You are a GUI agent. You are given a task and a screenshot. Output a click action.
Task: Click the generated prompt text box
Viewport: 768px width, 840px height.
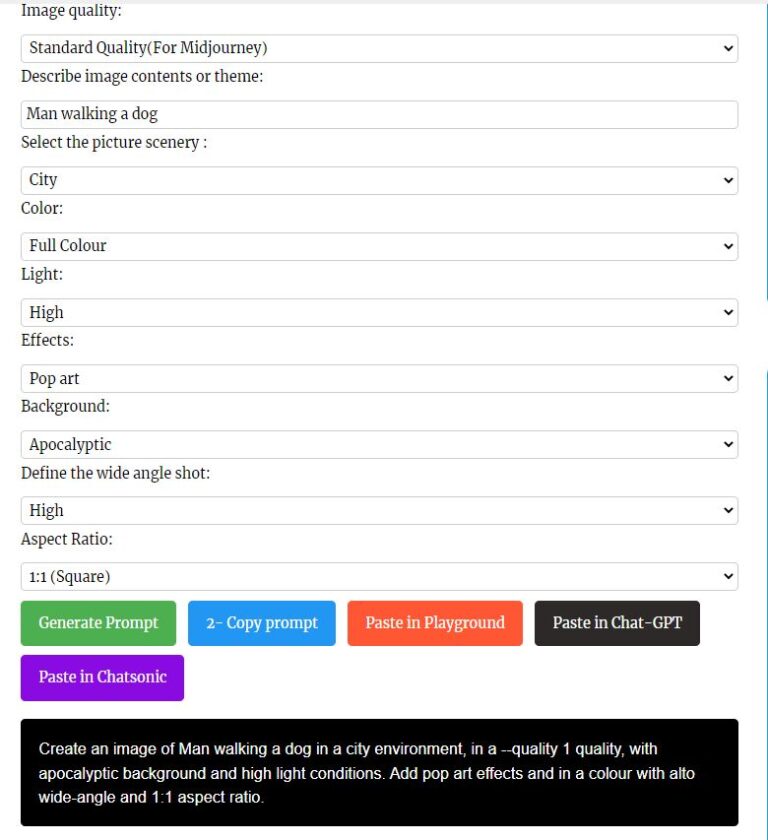[378, 772]
